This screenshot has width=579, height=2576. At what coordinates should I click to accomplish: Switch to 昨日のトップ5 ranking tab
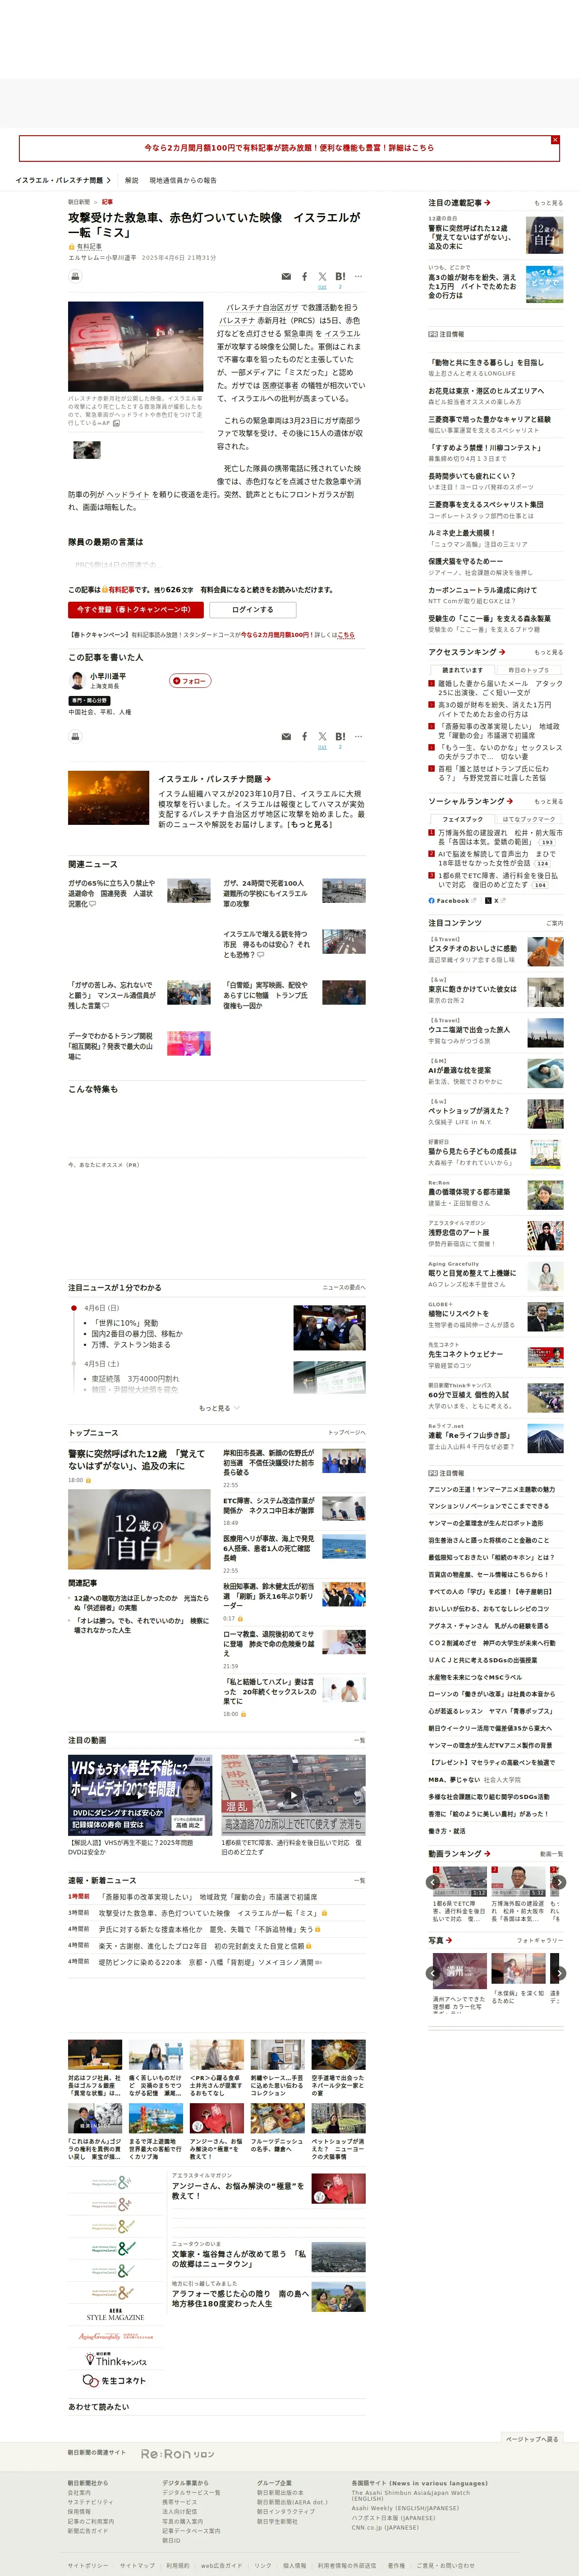(x=528, y=670)
